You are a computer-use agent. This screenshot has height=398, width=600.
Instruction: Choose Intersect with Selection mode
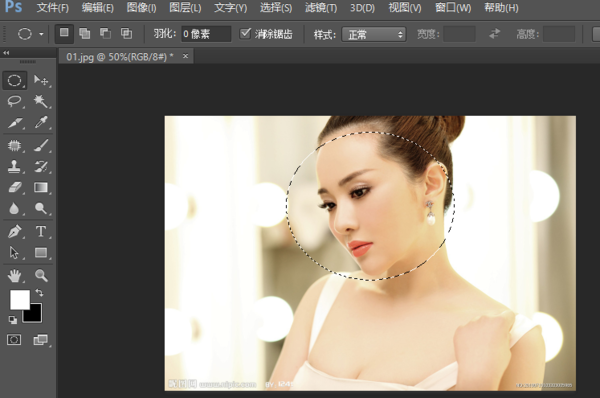126,34
